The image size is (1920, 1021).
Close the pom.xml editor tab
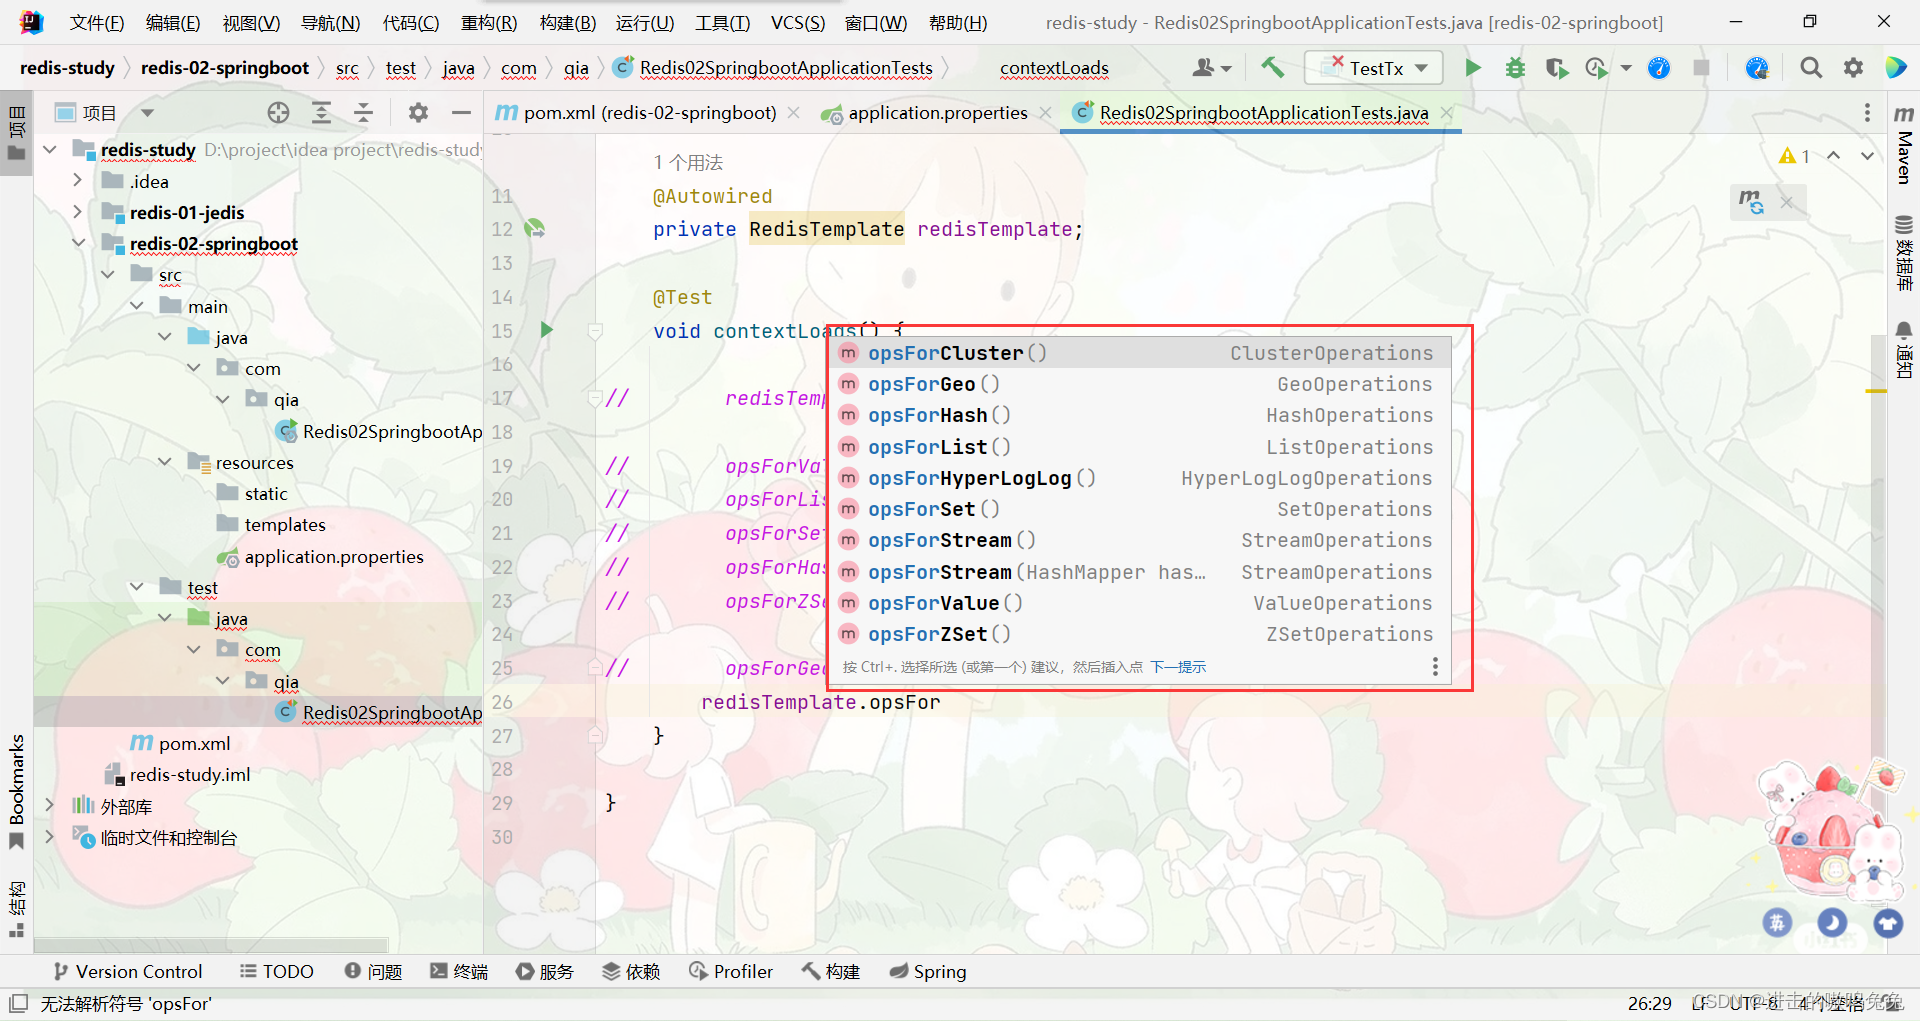(x=793, y=113)
